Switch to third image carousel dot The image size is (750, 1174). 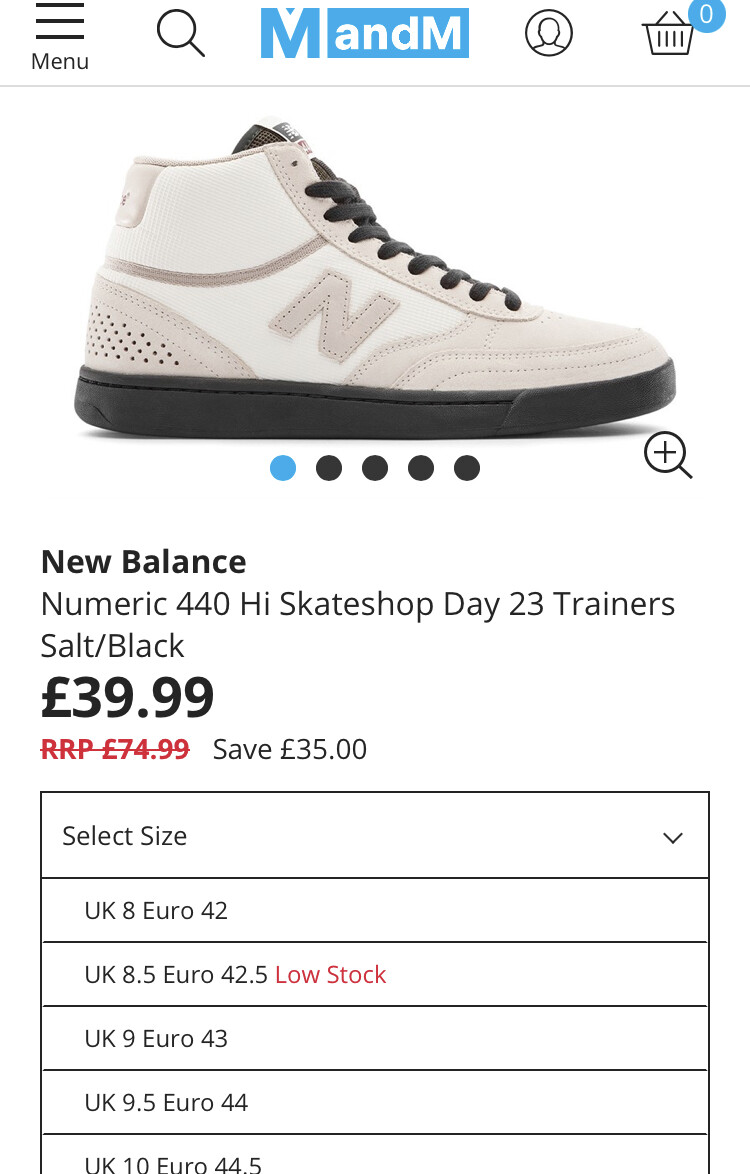pyautogui.click(x=375, y=468)
